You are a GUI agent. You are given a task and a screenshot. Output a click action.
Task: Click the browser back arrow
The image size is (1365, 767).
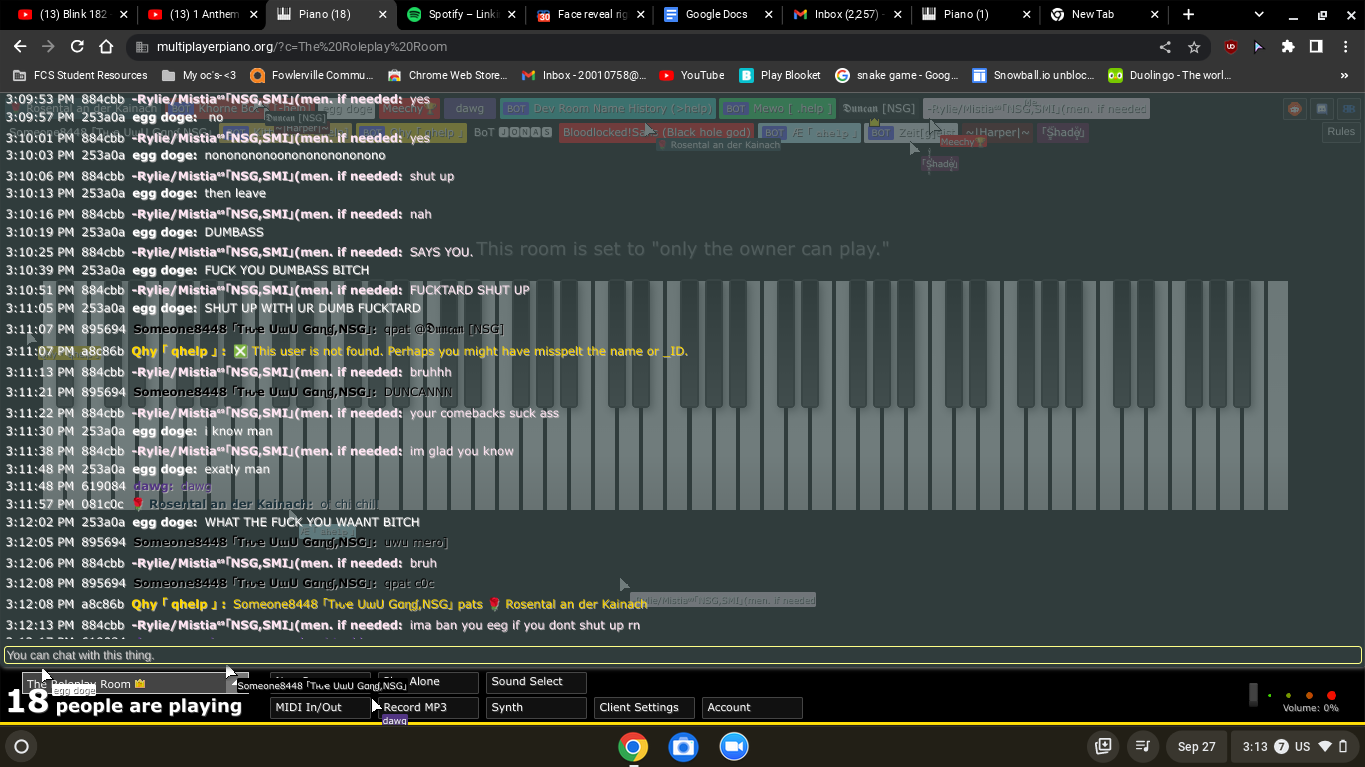click(20, 47)
